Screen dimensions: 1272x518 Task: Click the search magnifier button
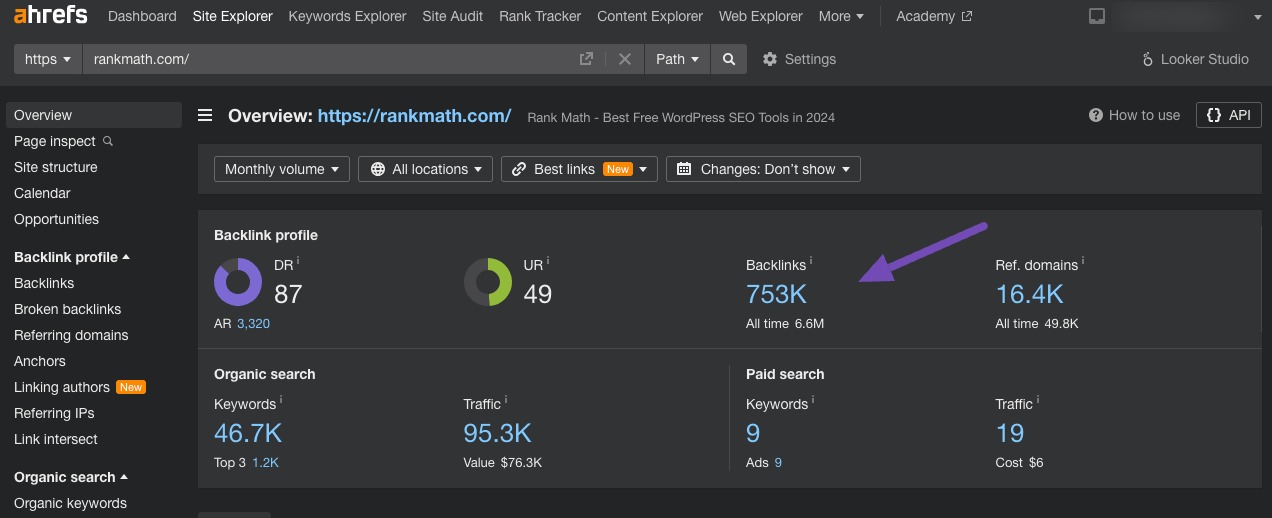point(729,59)
